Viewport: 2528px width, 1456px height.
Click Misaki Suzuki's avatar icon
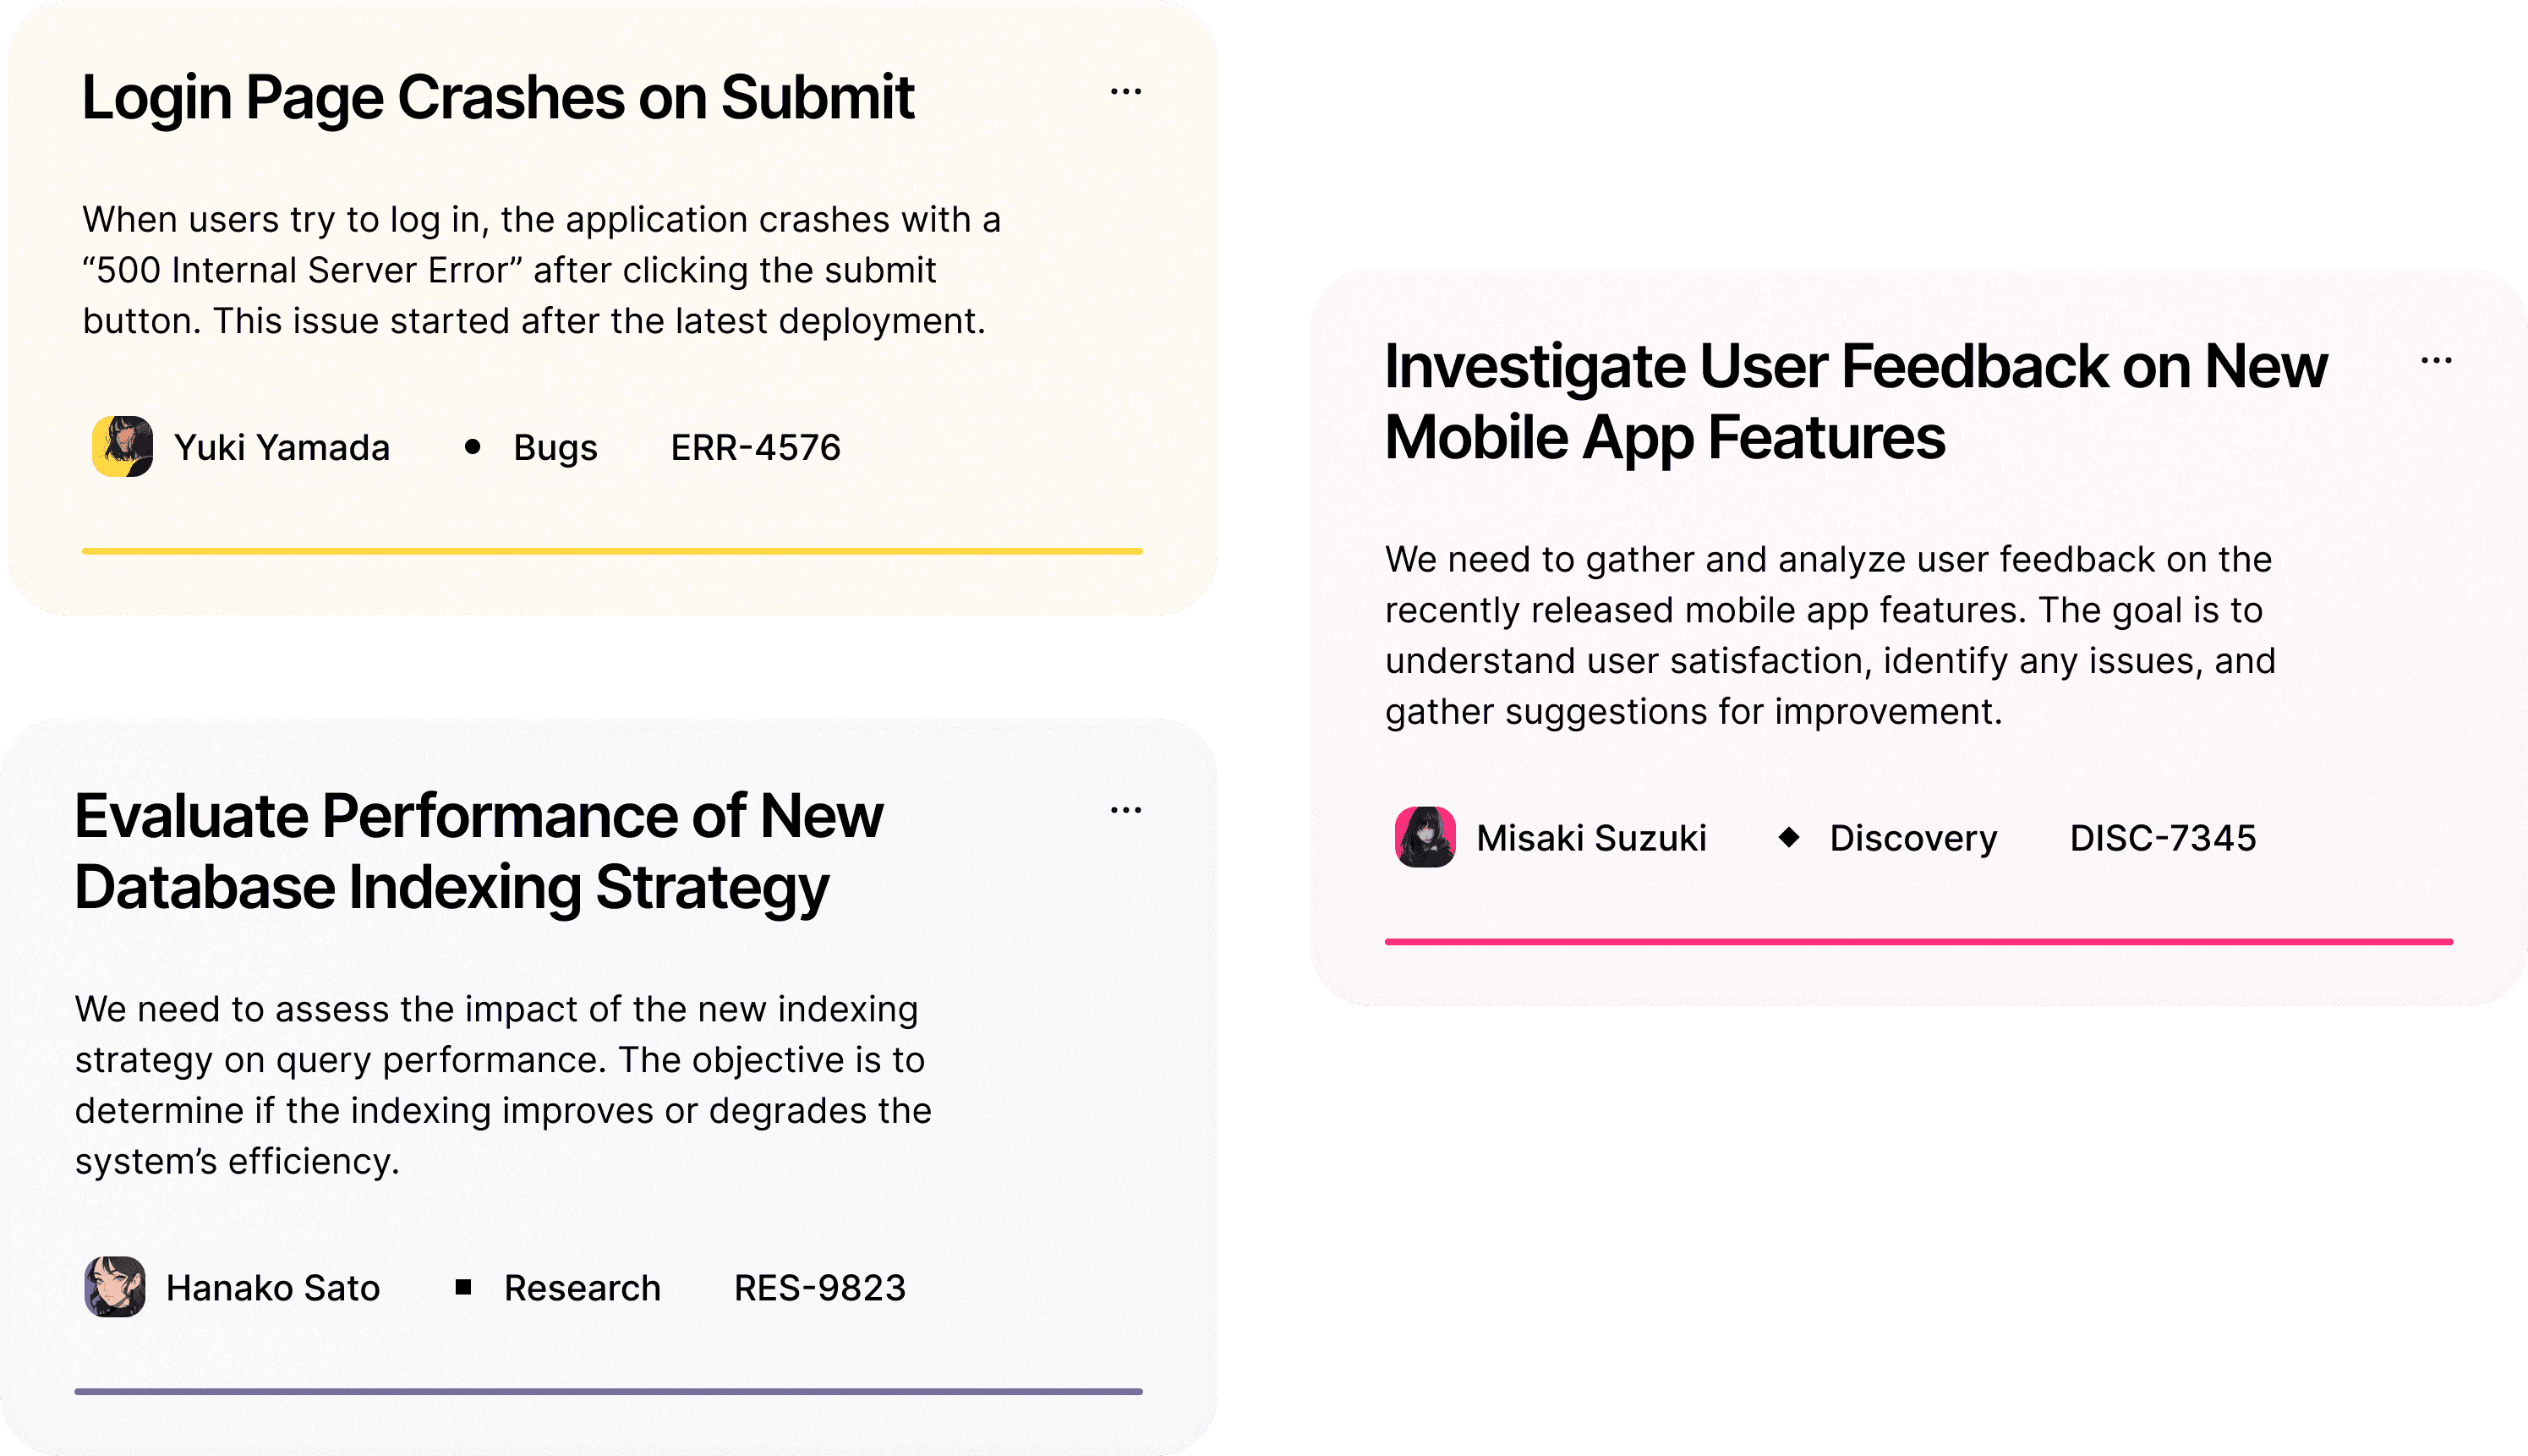pyautogui.click(x=1422, y=840)
